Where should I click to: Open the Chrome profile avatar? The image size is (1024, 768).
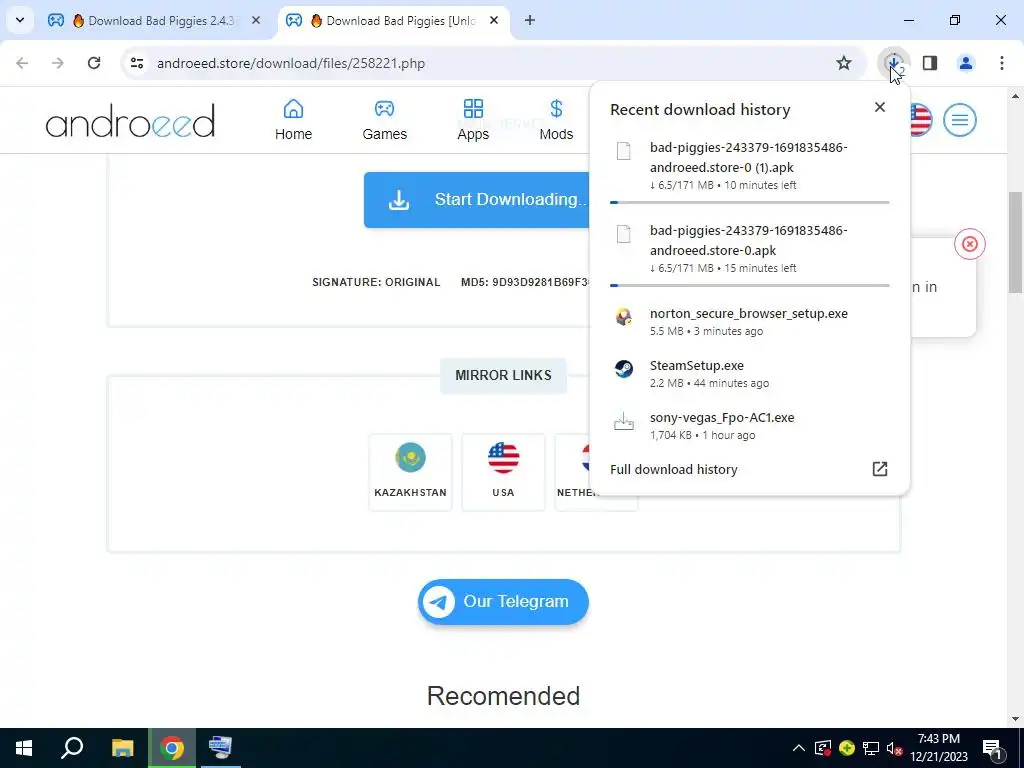click(966, 63)
